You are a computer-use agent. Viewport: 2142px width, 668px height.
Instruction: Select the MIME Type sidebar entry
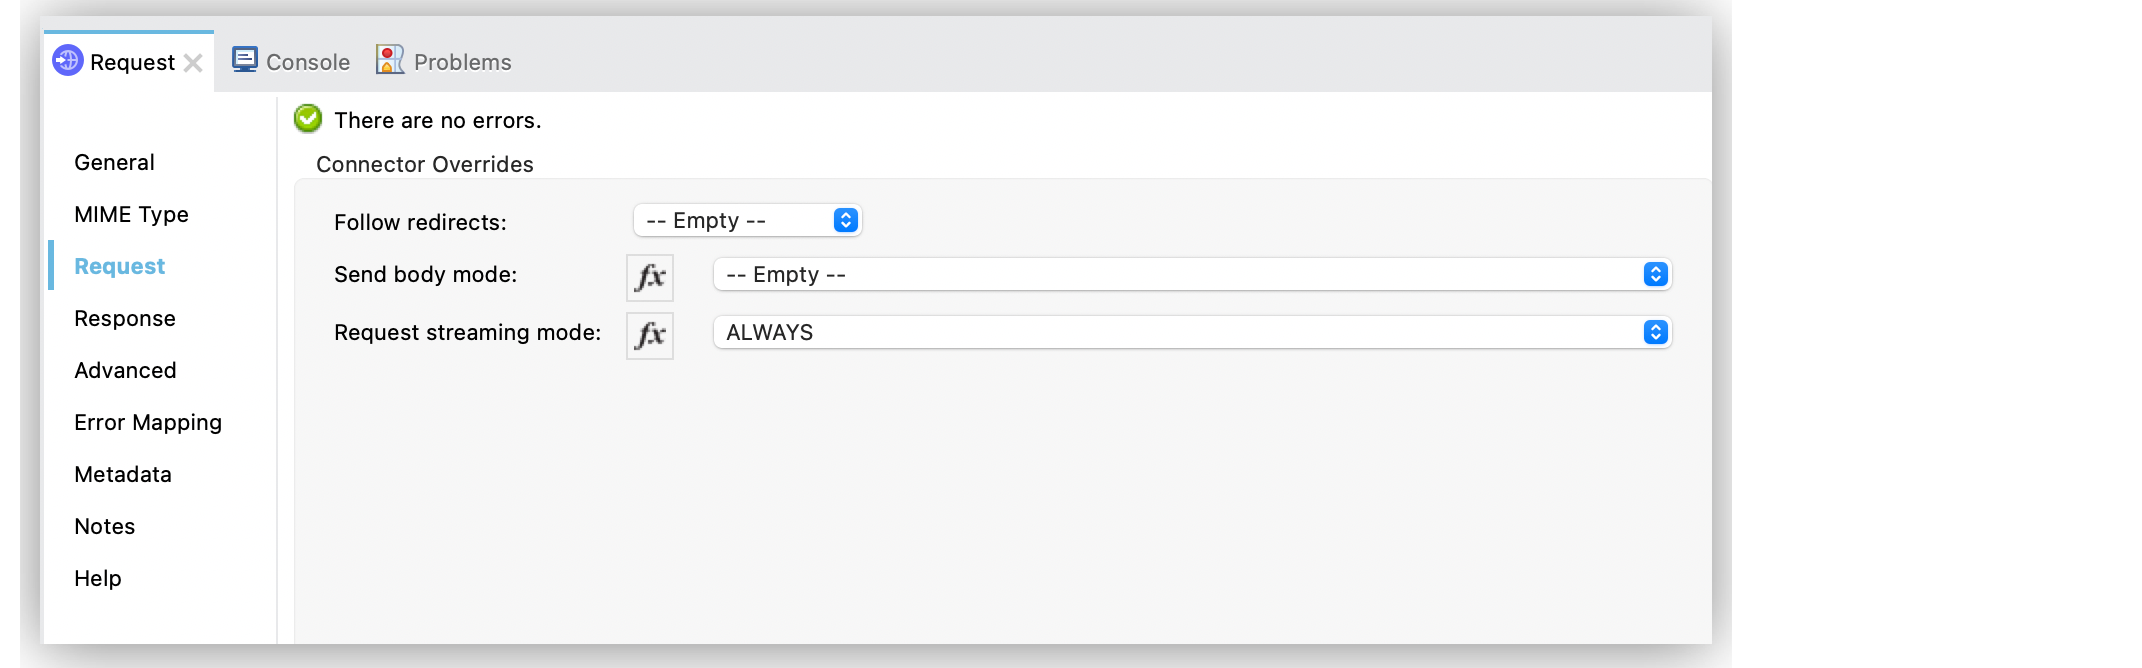[131, 214]
